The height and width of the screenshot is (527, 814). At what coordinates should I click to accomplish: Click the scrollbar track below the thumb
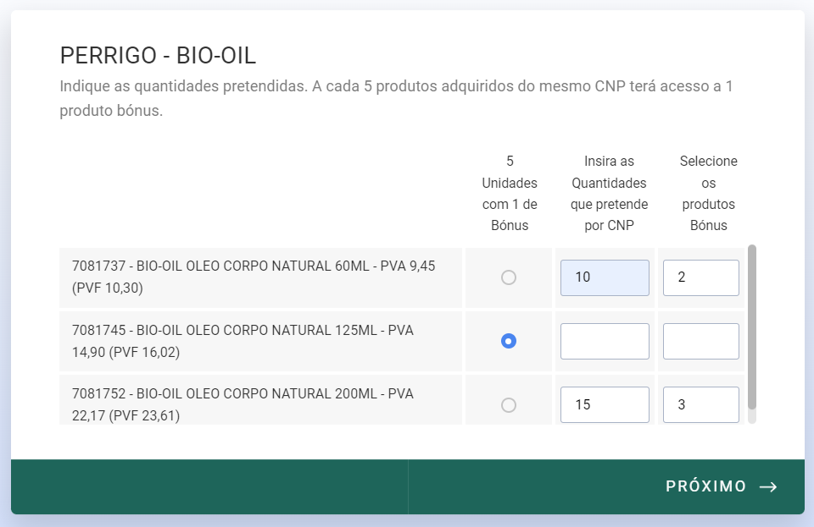coord(752,416)
